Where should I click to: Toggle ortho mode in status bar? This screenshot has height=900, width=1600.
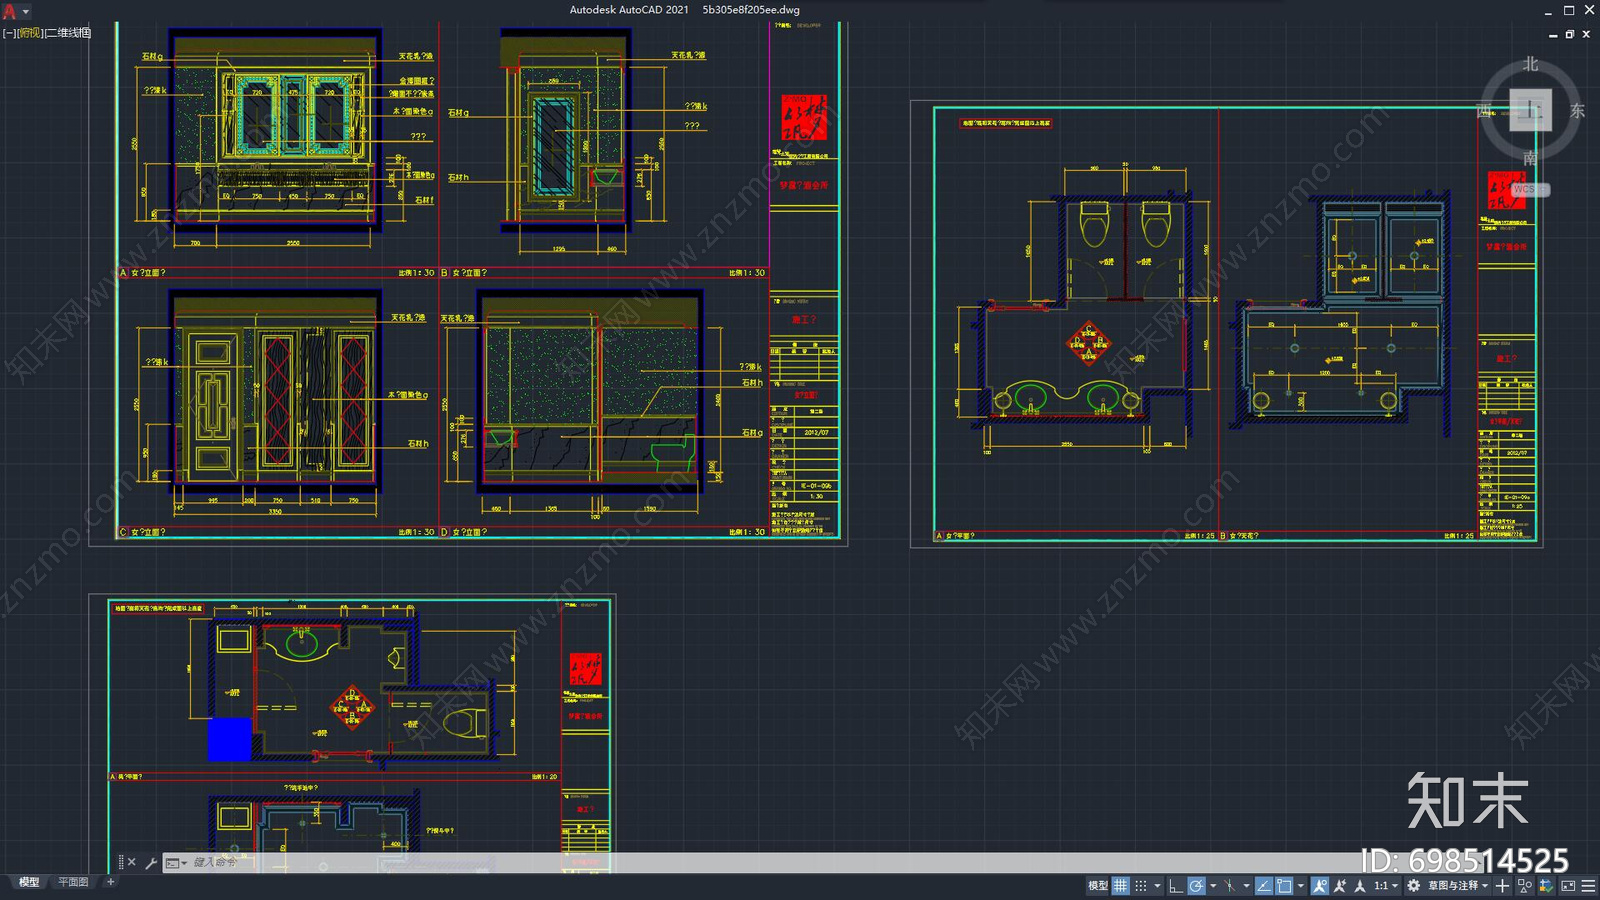click(1176, 886)
